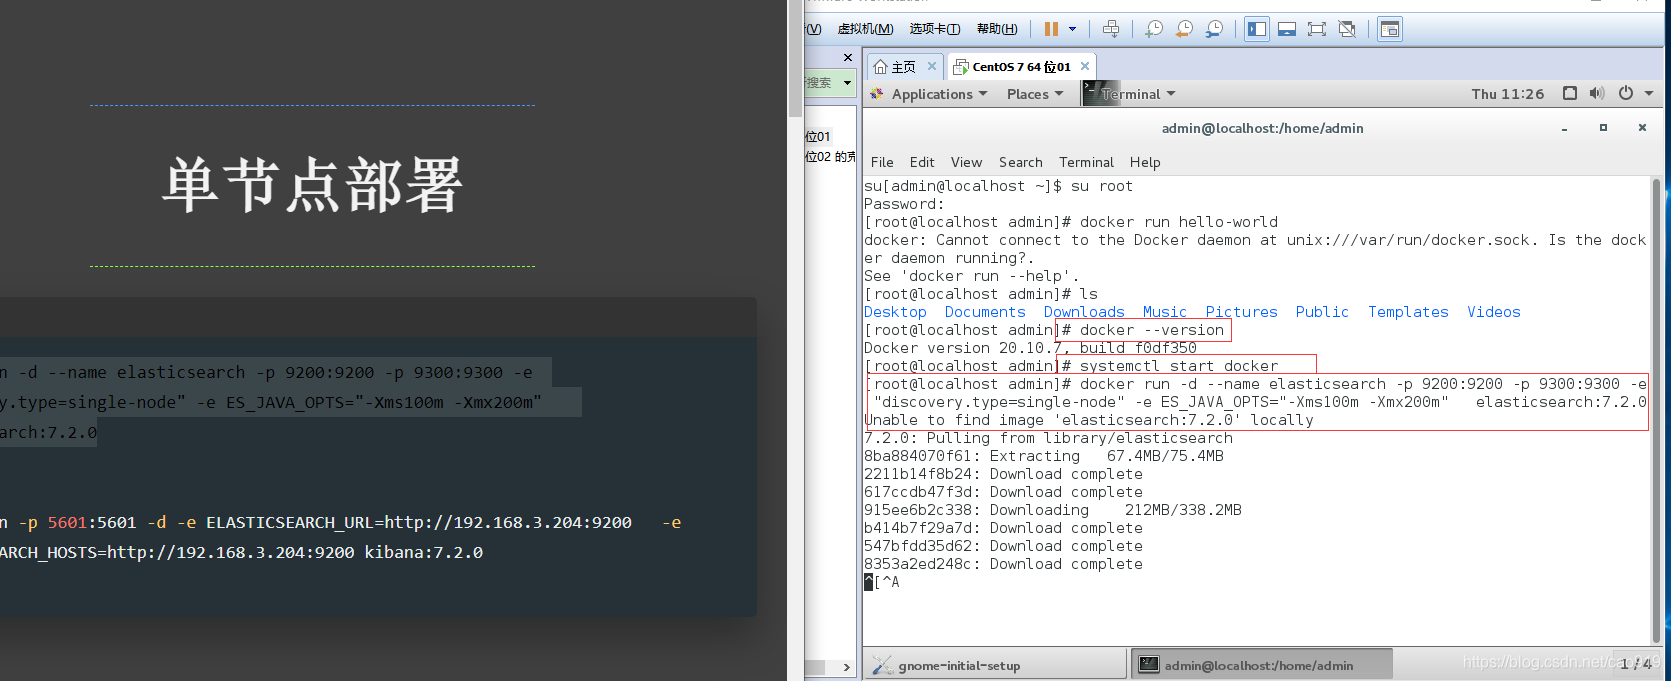The image size is (1671, 681).
Task: Click the 'systemctl start docker' command text
Action: click(x=1179, y=366)
